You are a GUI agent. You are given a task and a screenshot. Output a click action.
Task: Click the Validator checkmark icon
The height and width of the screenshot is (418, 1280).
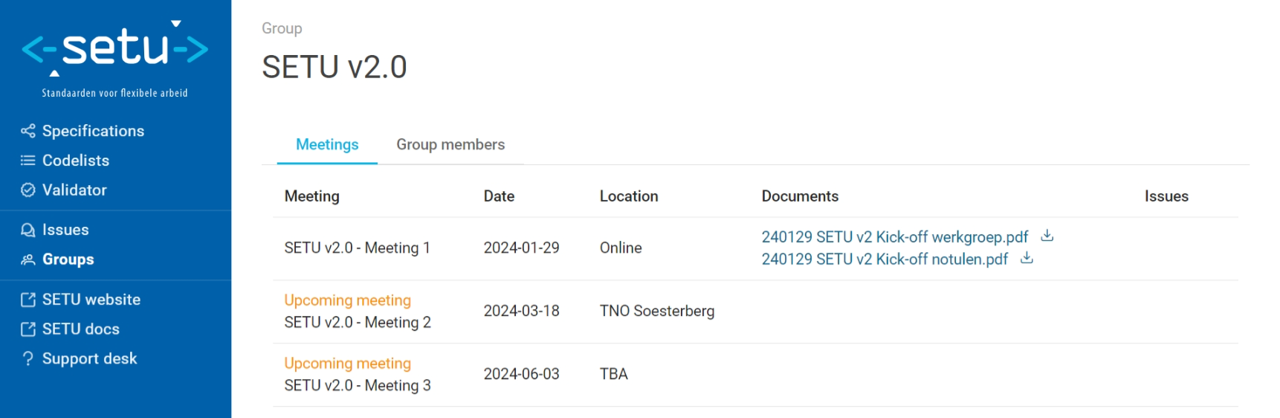28,190
